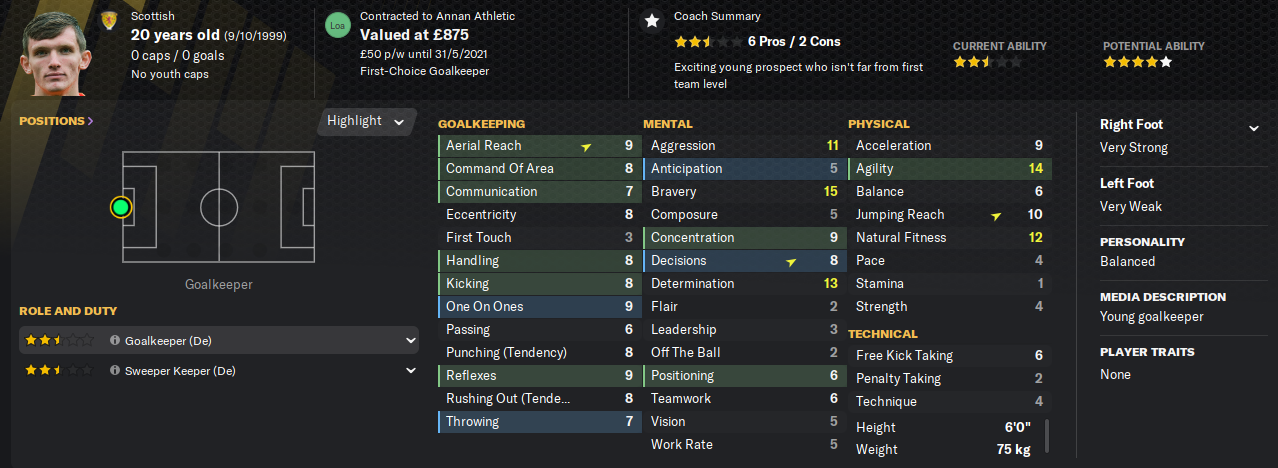Click the yellow arrow on the Decisions row
This screenshot has height=468, width=1278.
pos(791,262)
